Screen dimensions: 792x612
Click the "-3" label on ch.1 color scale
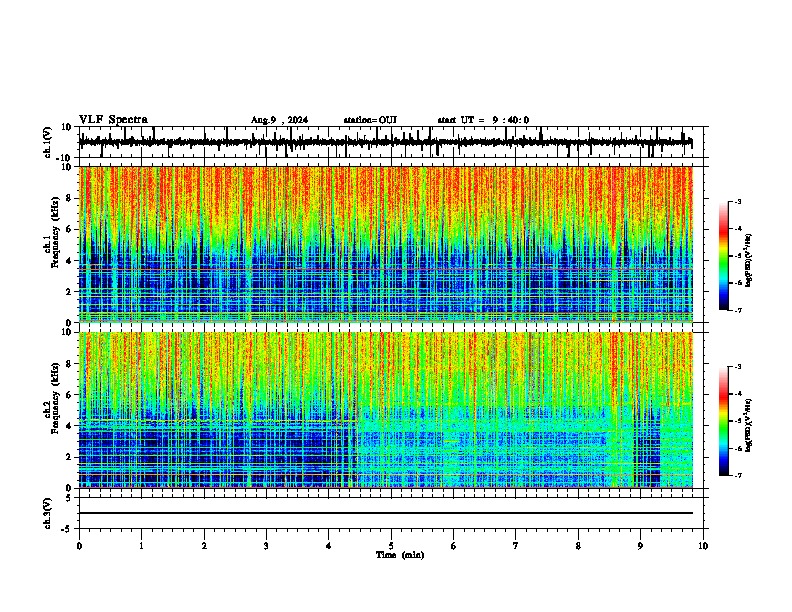coord(737,201)
